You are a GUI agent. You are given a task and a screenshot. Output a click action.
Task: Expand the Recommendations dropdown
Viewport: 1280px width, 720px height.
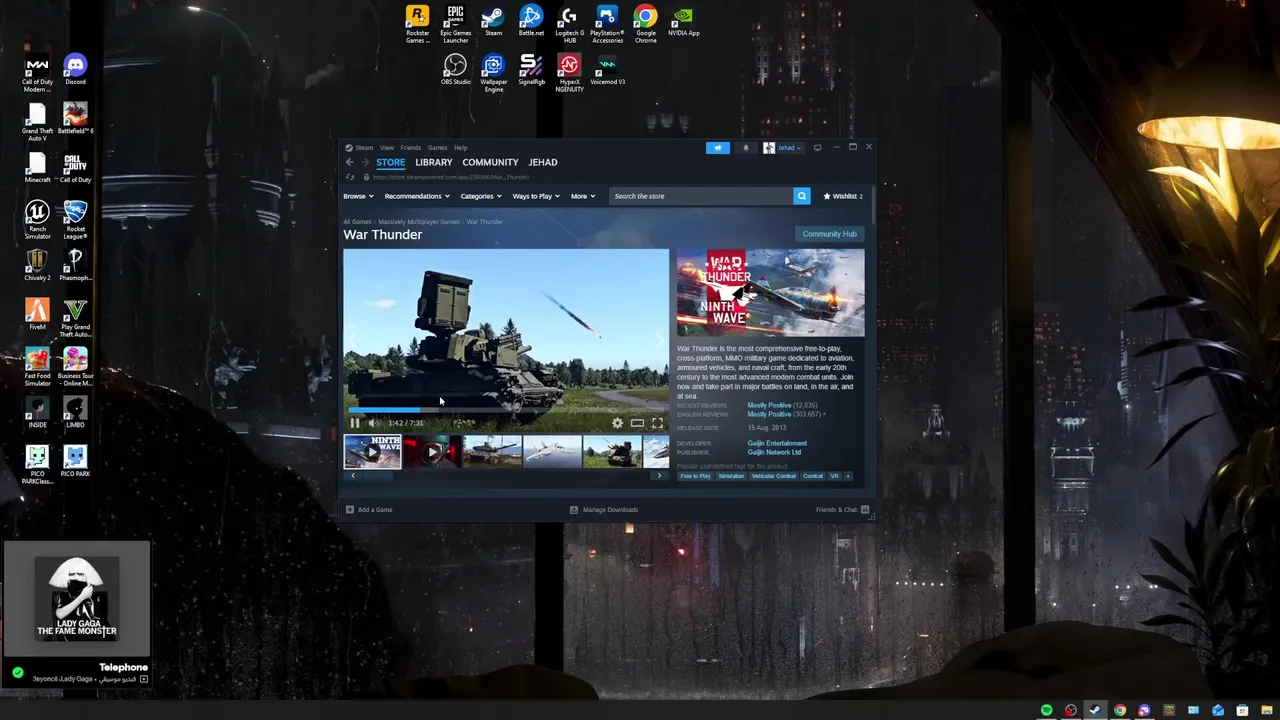[x=417, y=196]
